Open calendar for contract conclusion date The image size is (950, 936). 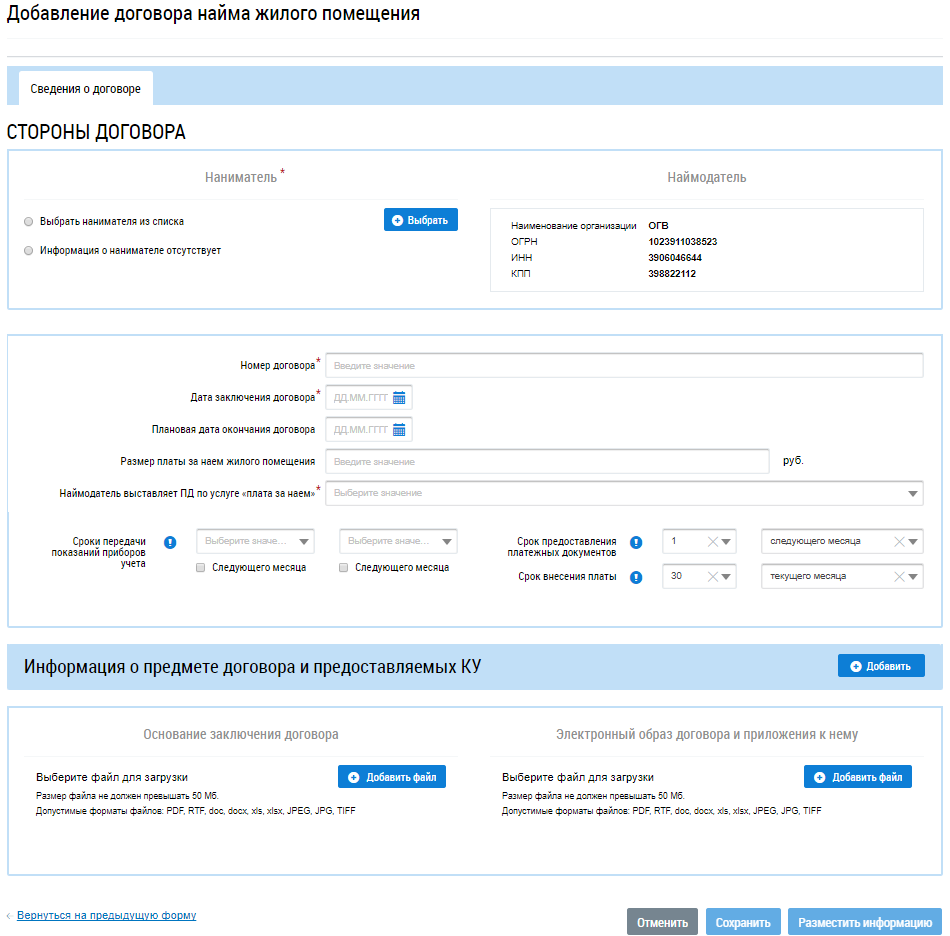pos(399,398)
